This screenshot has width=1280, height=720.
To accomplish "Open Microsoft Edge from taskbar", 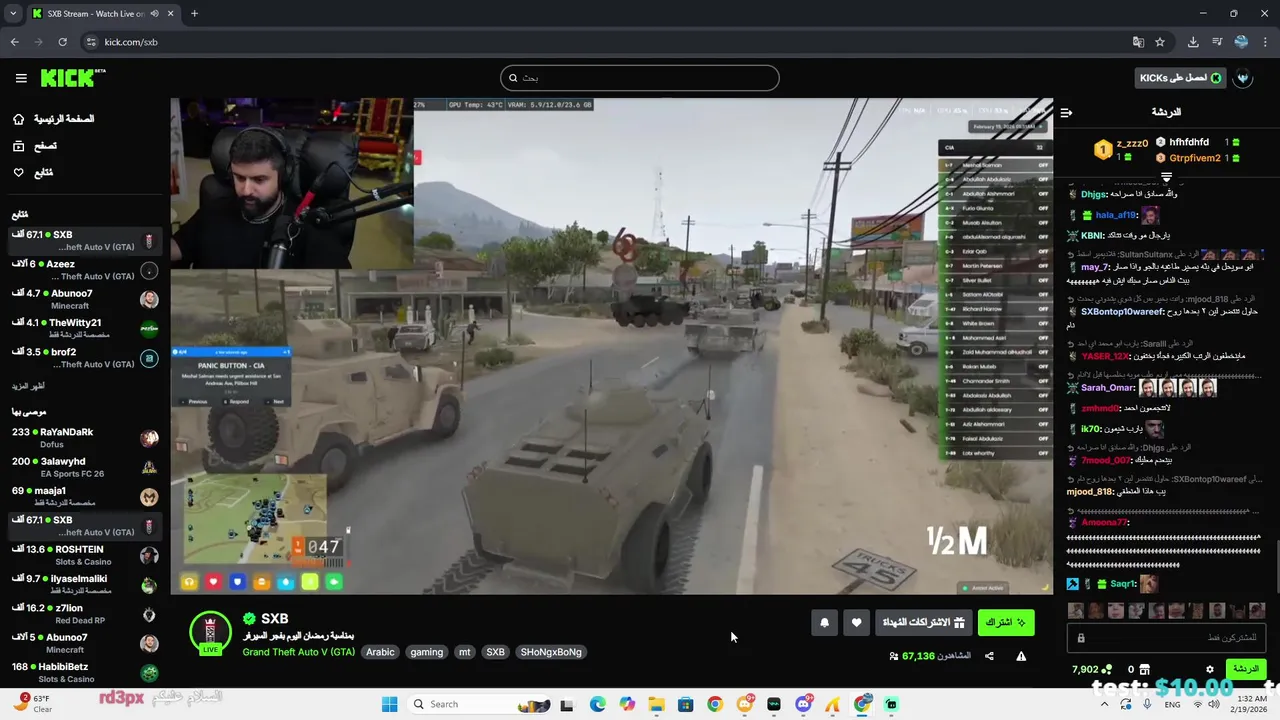I will click(x=598, y=704).
